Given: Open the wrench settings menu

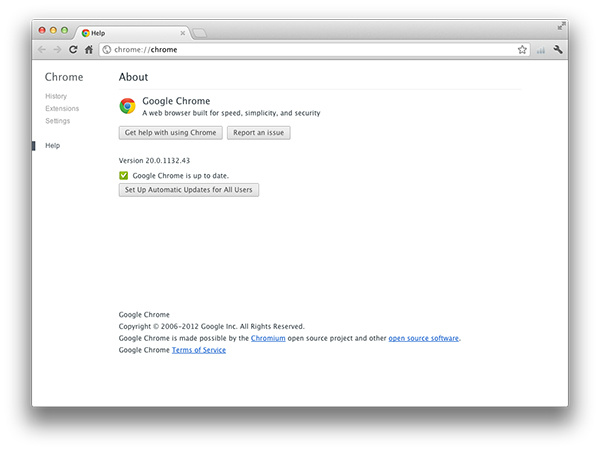Looking at the screenshot, I should (x=558, y=49).
